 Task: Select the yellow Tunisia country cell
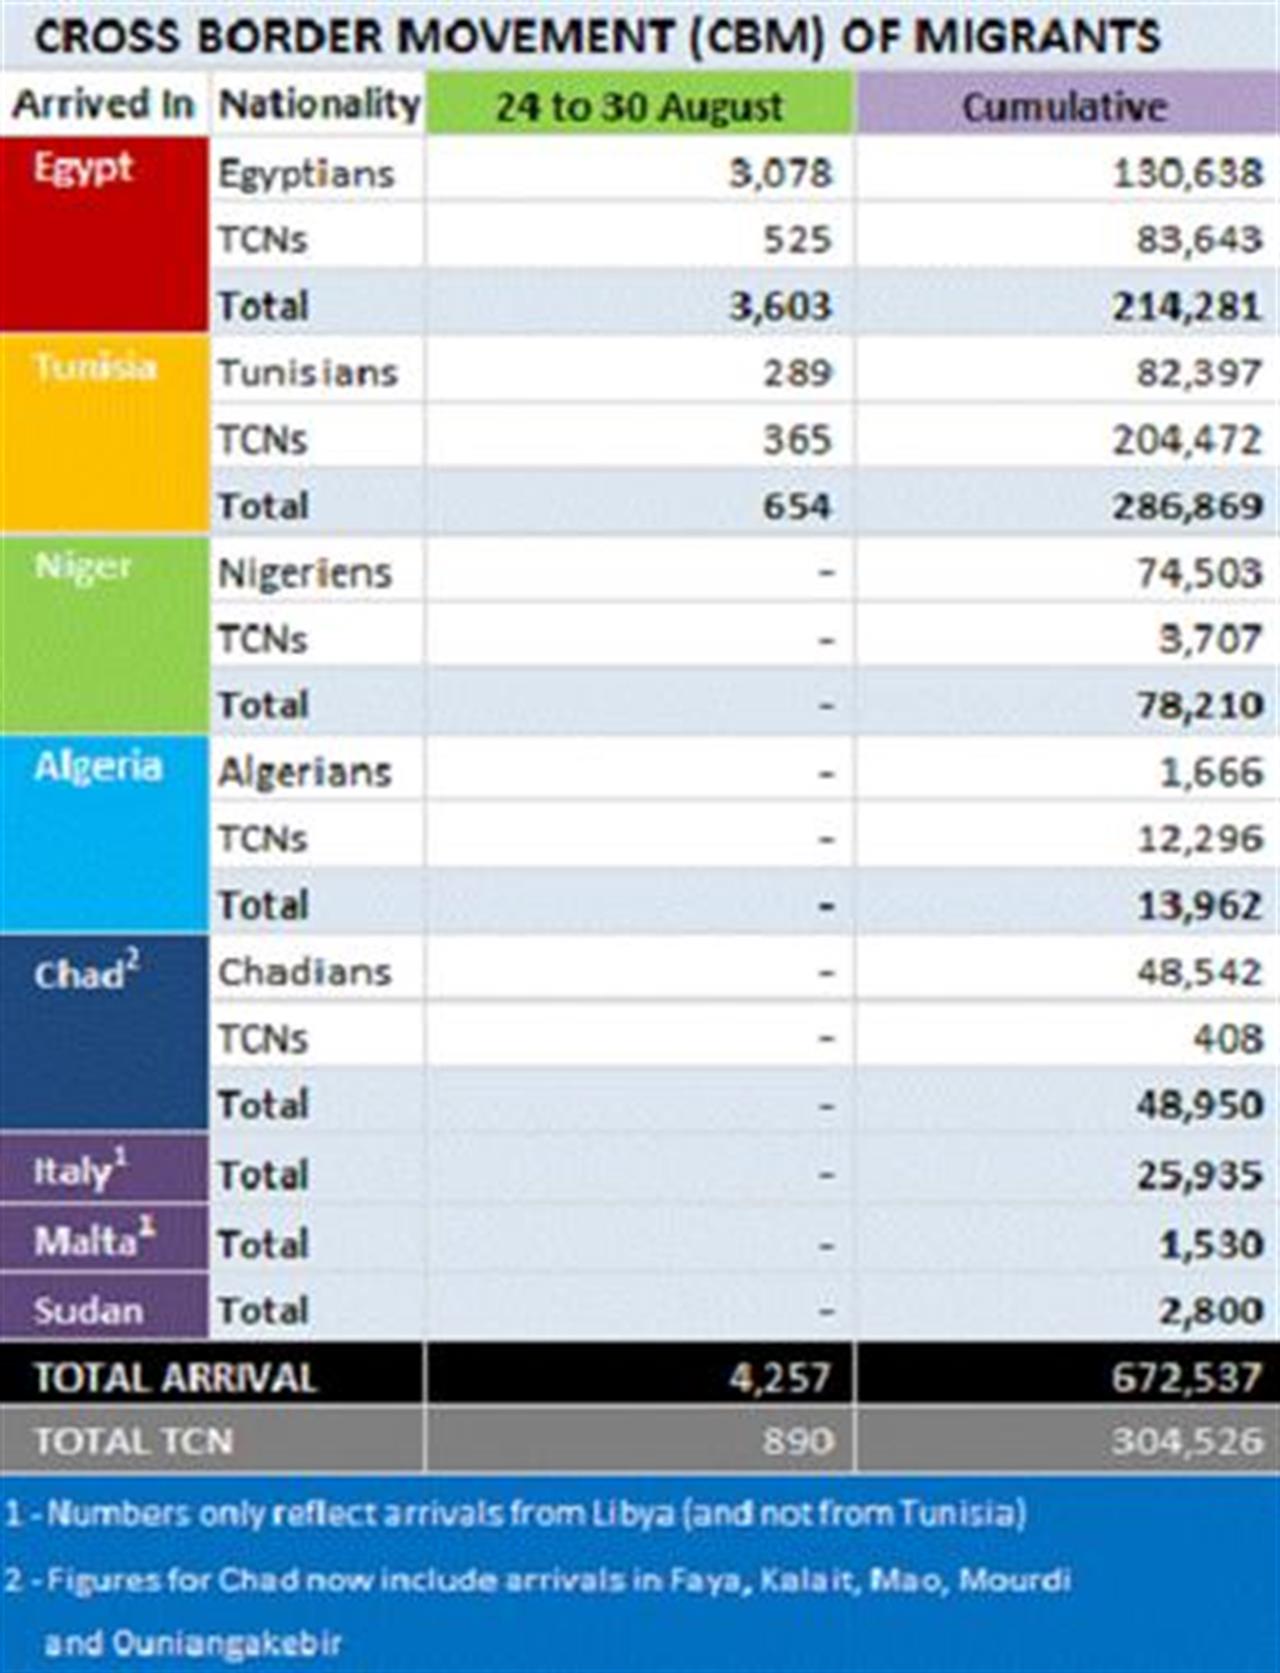click(x=104, y=433)
